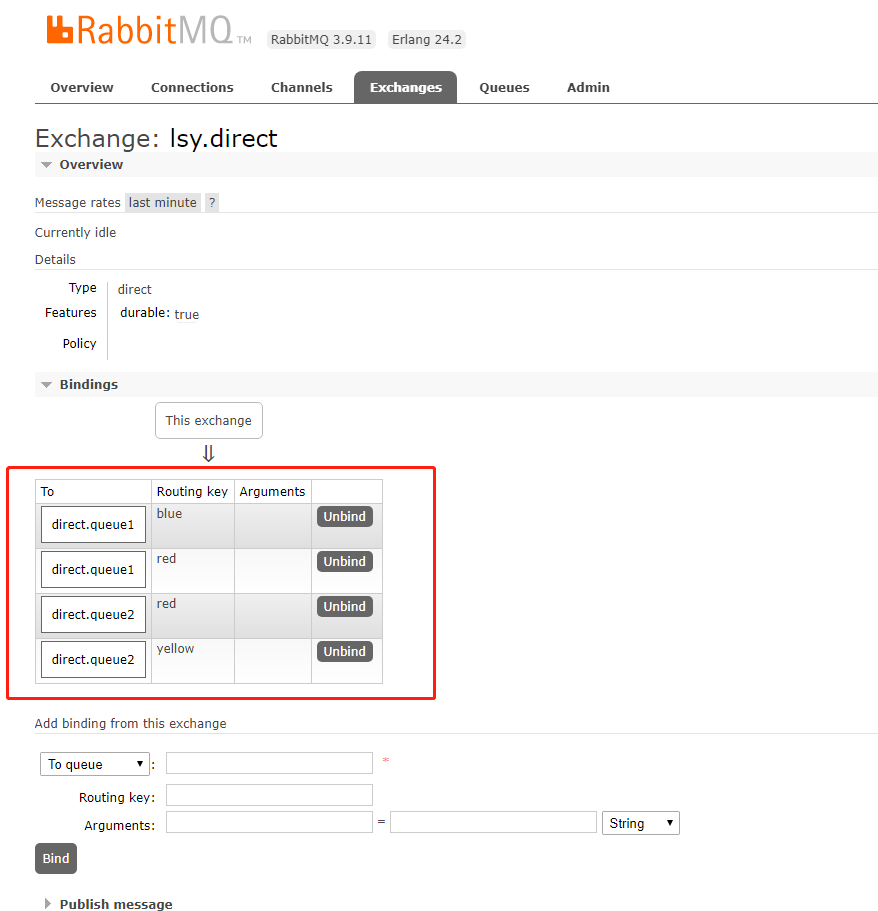Image resolution: width=878 pixels, height=911 pixels.
Task: Go to the Channels tab
Action: pyautogui.click(x=302, y=87)
